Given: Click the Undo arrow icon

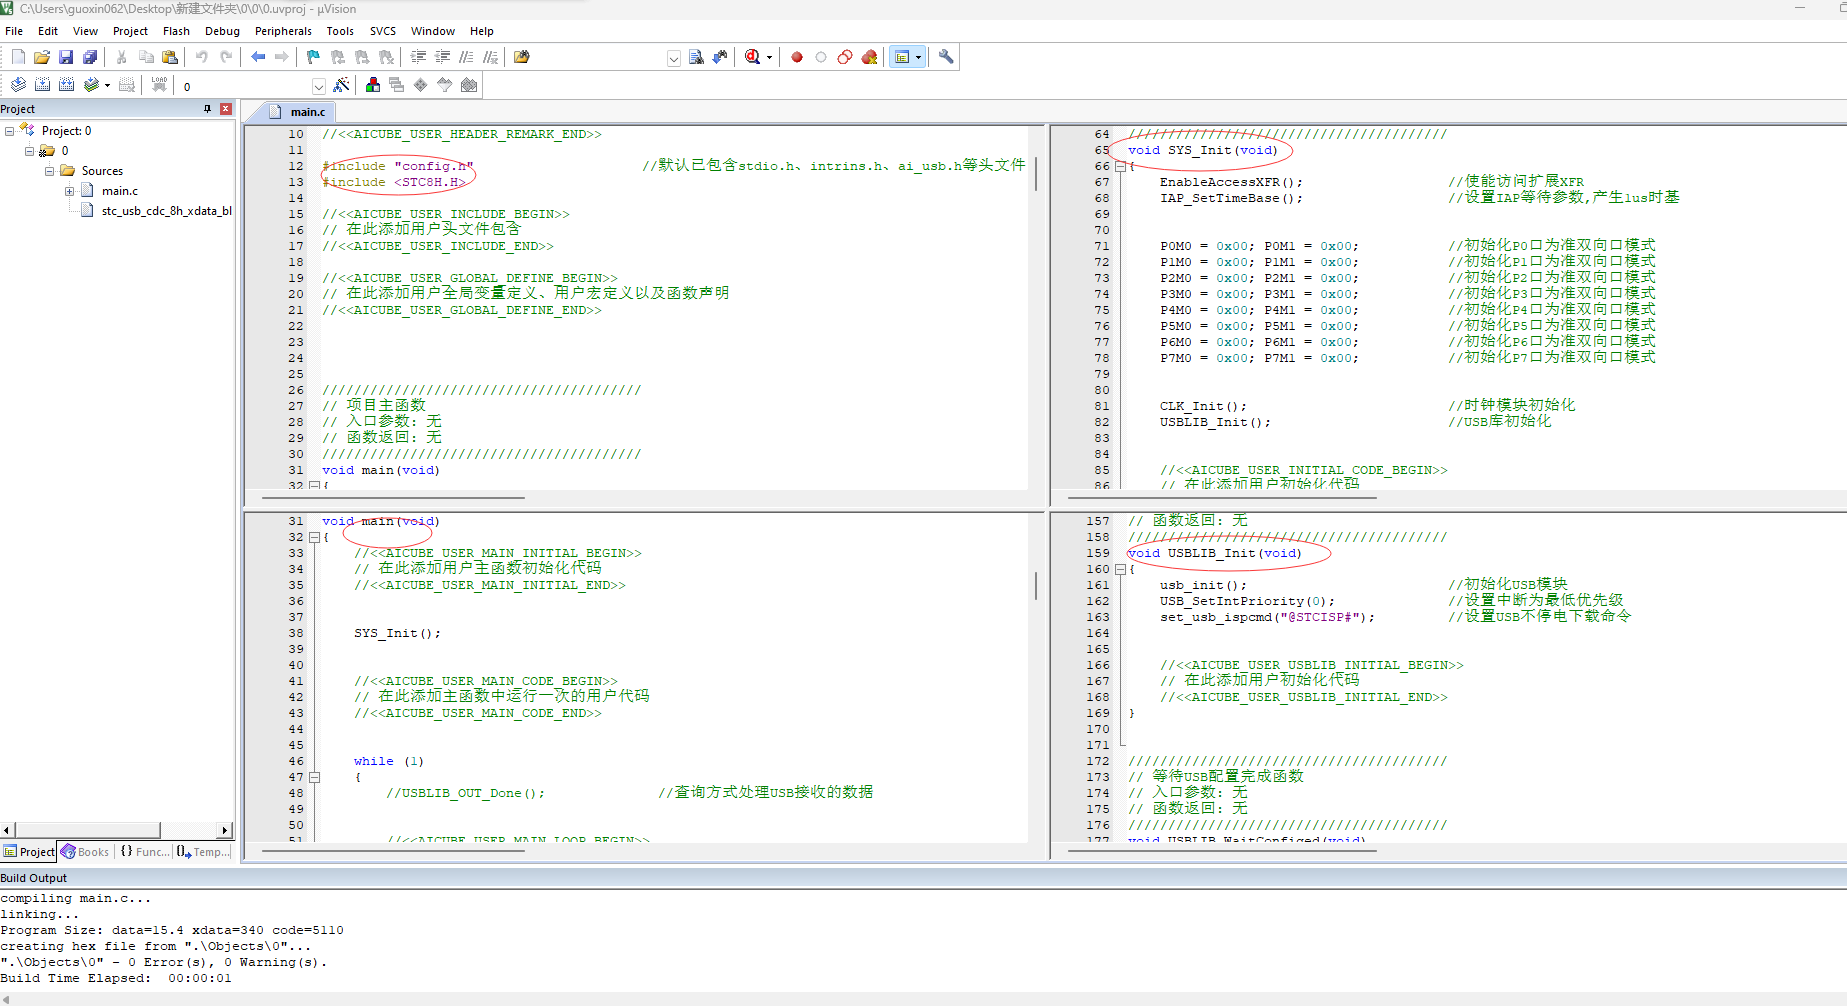Looking at the screenshot, I should click(x=202, y=57).
